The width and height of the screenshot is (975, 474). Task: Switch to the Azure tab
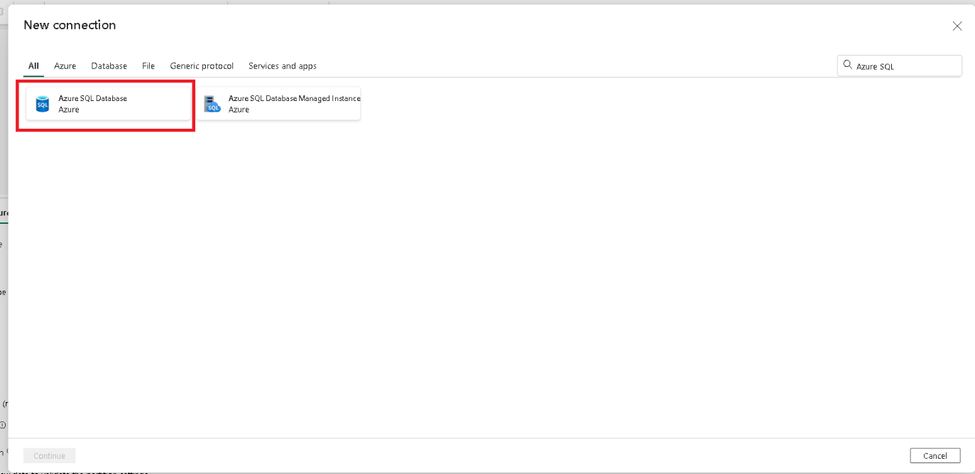[x=65, y=66]
